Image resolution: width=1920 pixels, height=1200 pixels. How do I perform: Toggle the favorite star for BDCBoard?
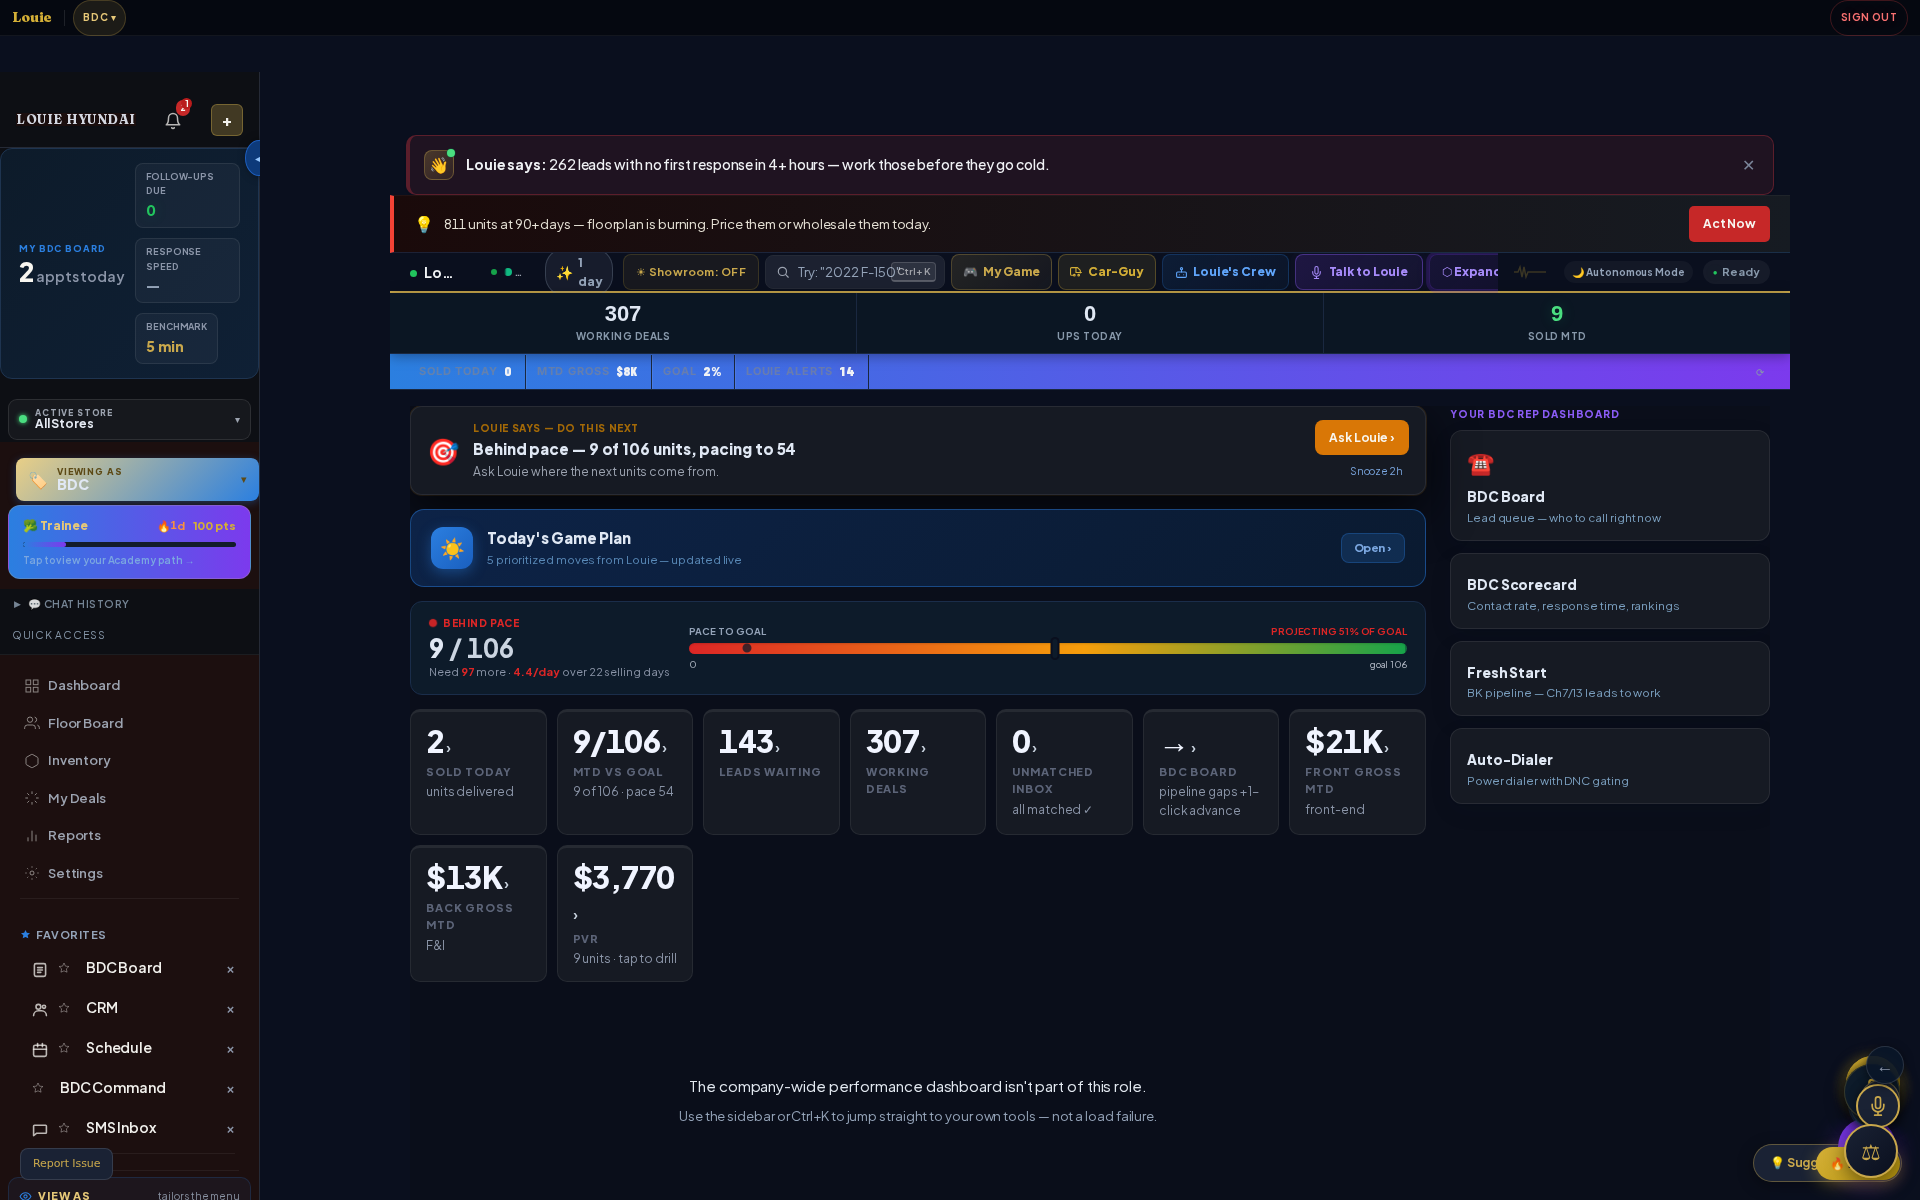pyautogui.click(x=64, y=968)
